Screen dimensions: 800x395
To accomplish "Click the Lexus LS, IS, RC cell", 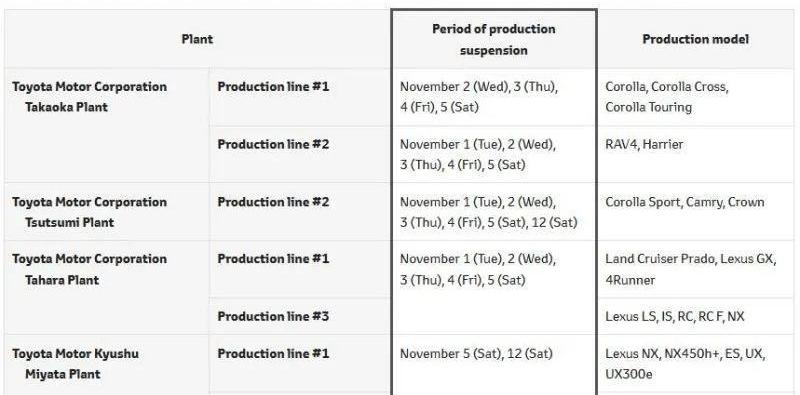I will pyautogui.click(x=695, y=316).
